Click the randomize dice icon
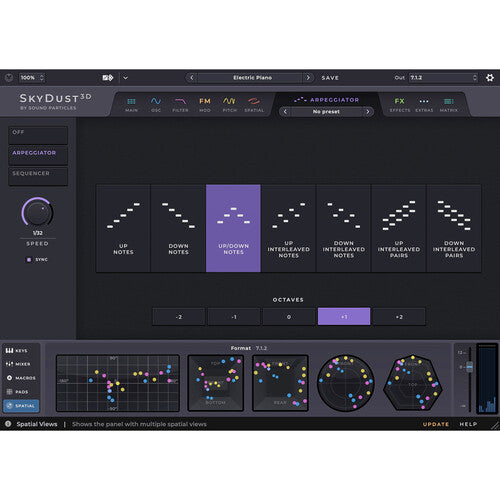Viewport: 500px width, 500px height. click(x=108, y=78)
